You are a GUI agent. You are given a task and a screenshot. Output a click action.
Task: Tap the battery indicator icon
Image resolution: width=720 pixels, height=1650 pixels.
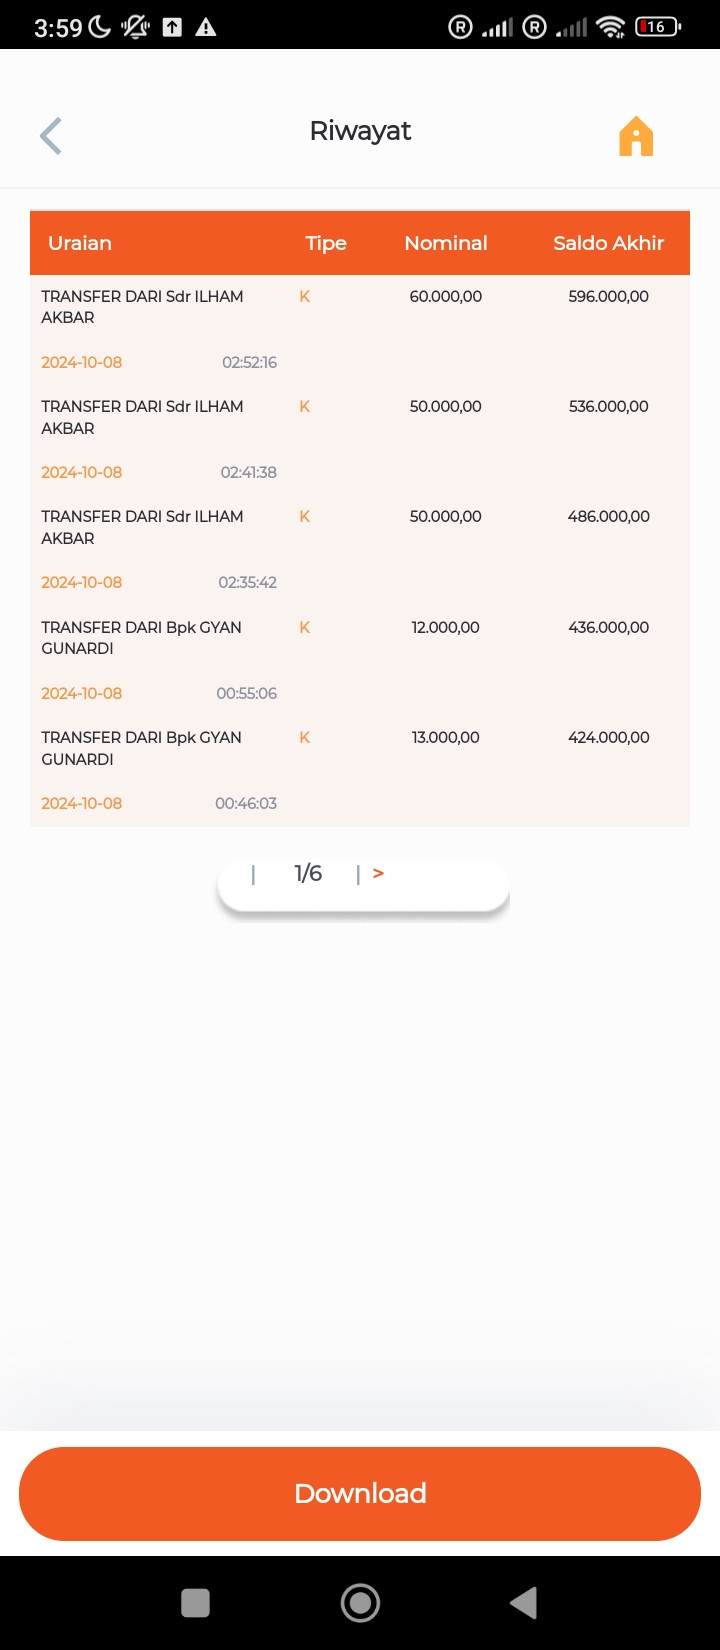[657, 27]
